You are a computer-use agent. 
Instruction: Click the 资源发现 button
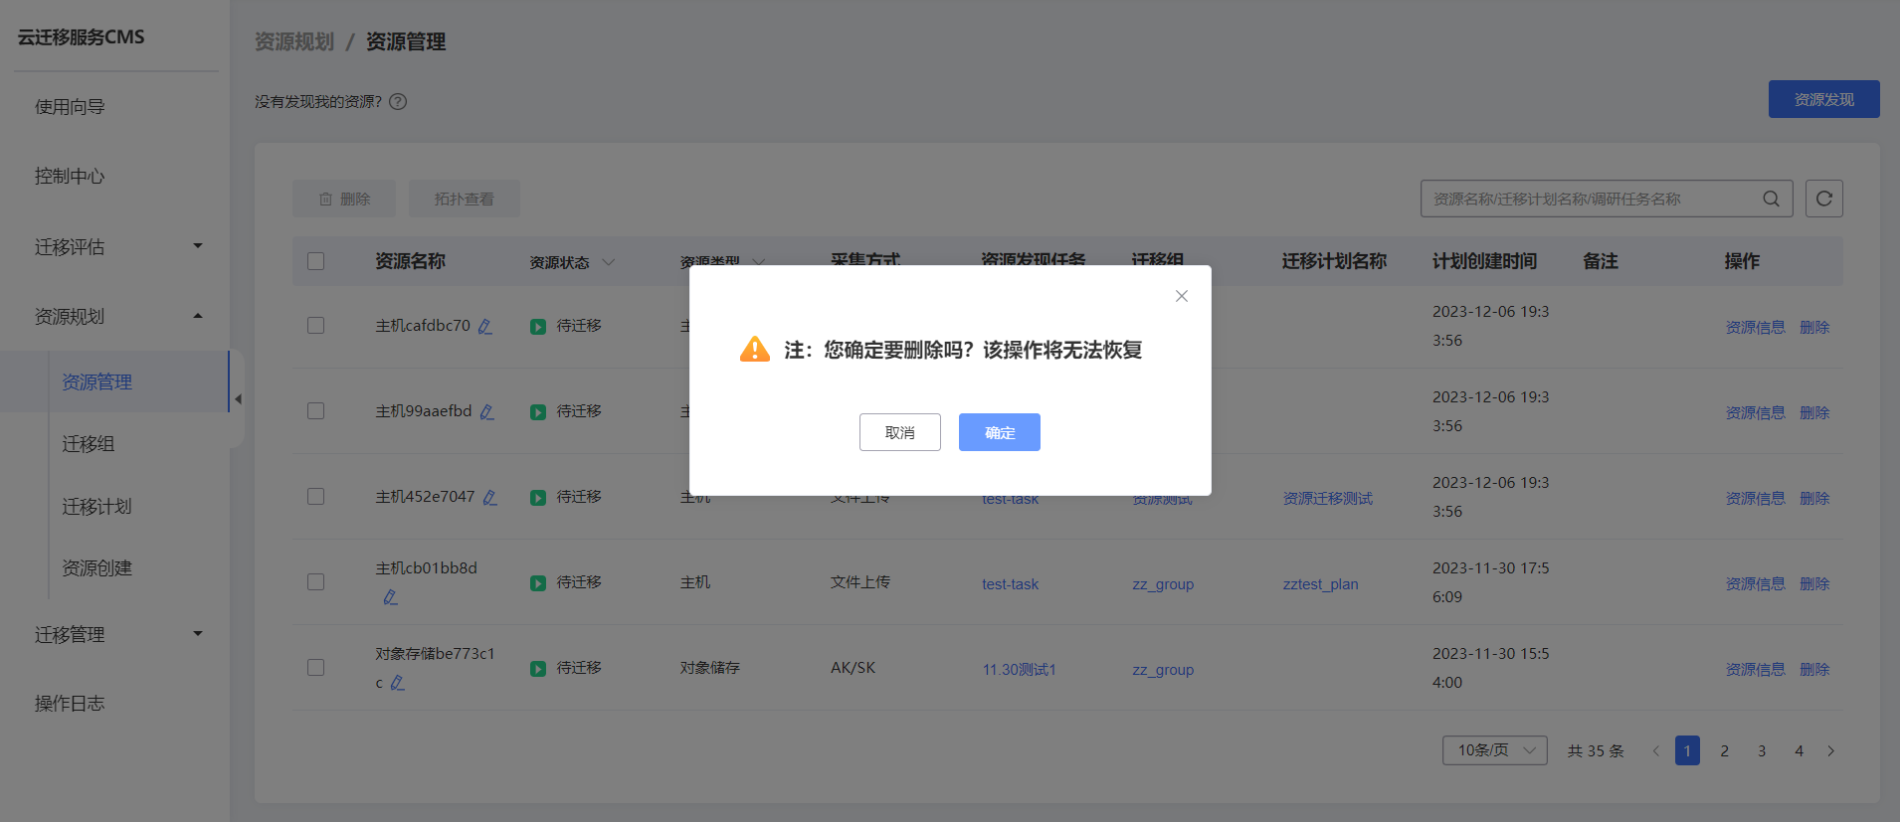(x=1824, y=99)
